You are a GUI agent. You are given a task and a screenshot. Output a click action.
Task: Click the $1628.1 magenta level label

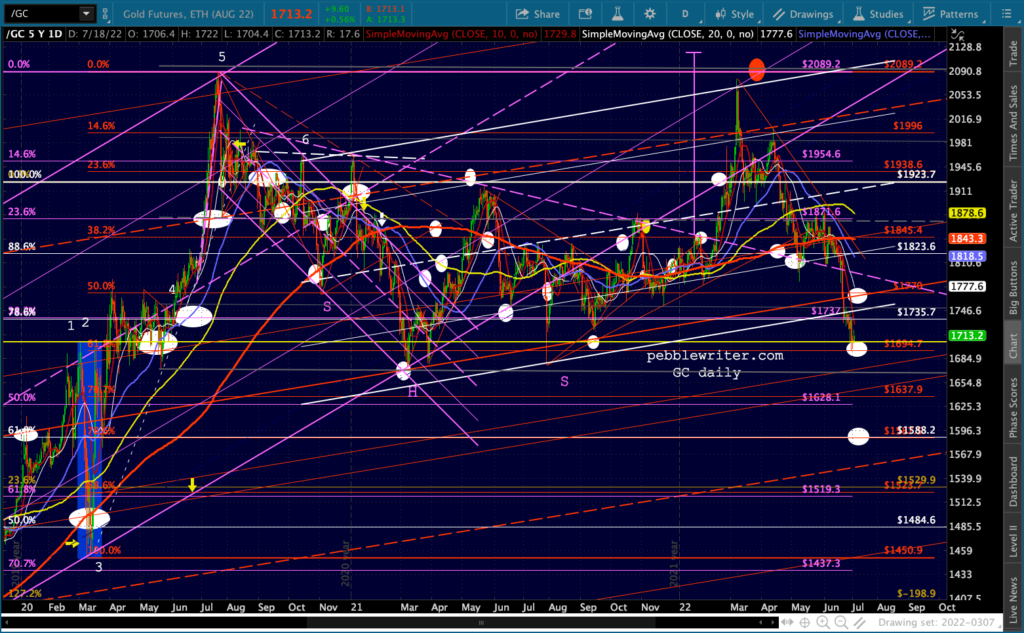click(822, 397)
